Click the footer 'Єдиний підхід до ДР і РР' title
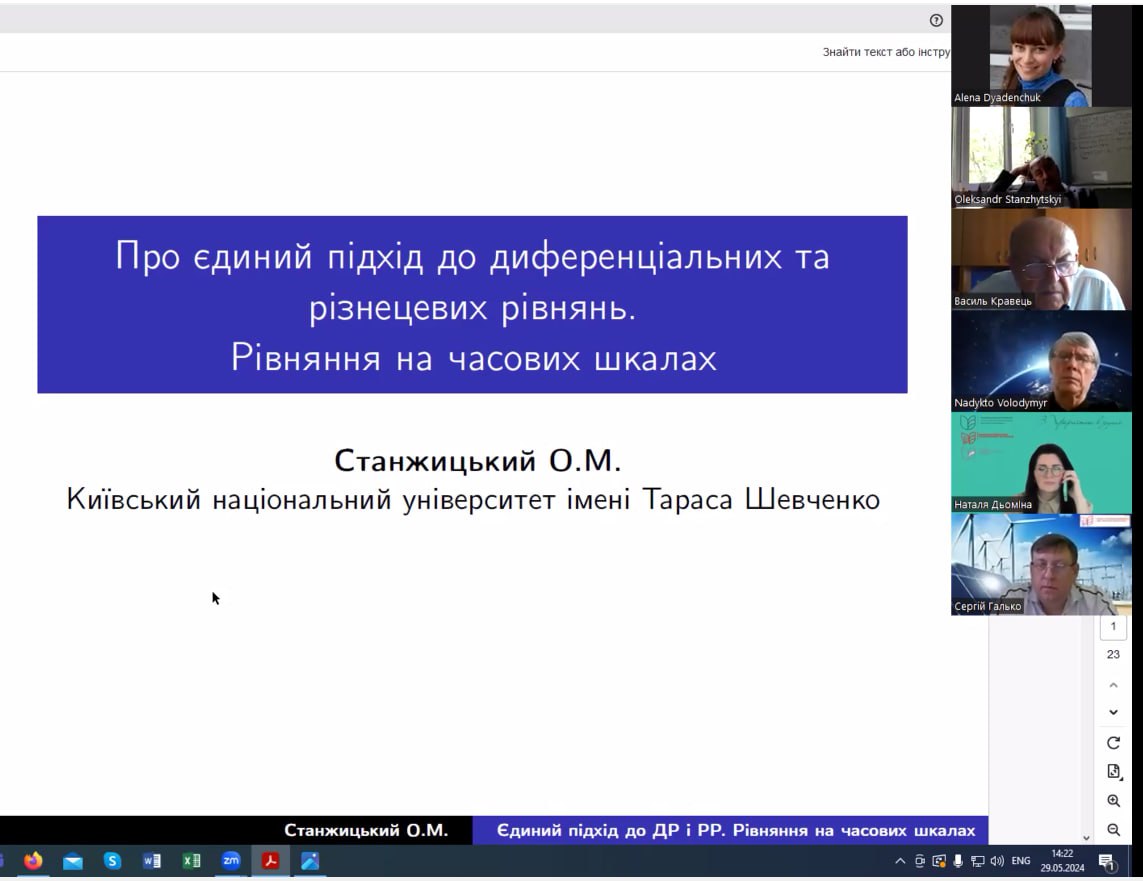The image size is (1143, 881). pos(736,831)
